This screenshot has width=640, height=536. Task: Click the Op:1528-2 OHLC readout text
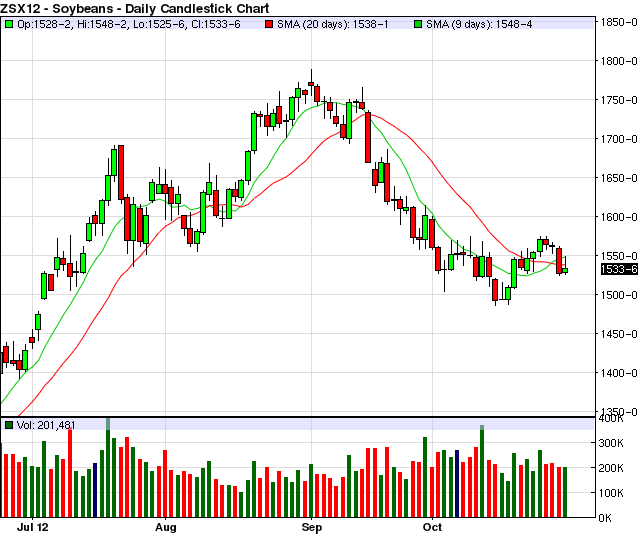[45, 24]
